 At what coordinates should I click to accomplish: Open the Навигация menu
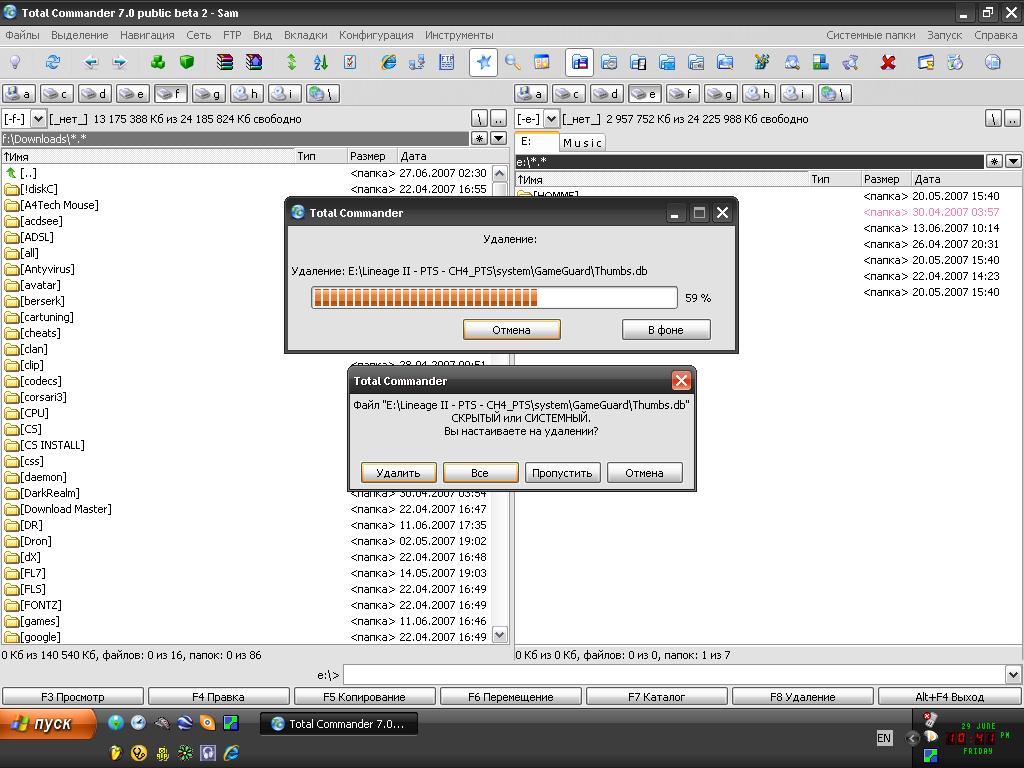point(147,35)
